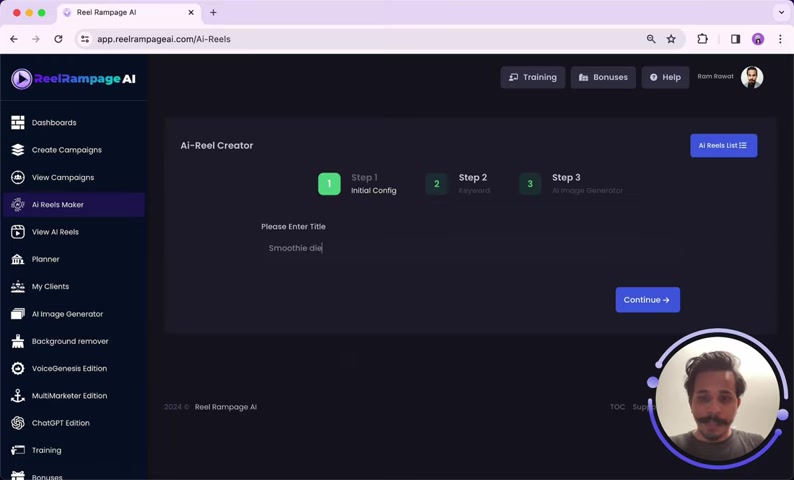Click the Ai Reels List button
This screenshot has height=480, width=794.
coord(724,145)
